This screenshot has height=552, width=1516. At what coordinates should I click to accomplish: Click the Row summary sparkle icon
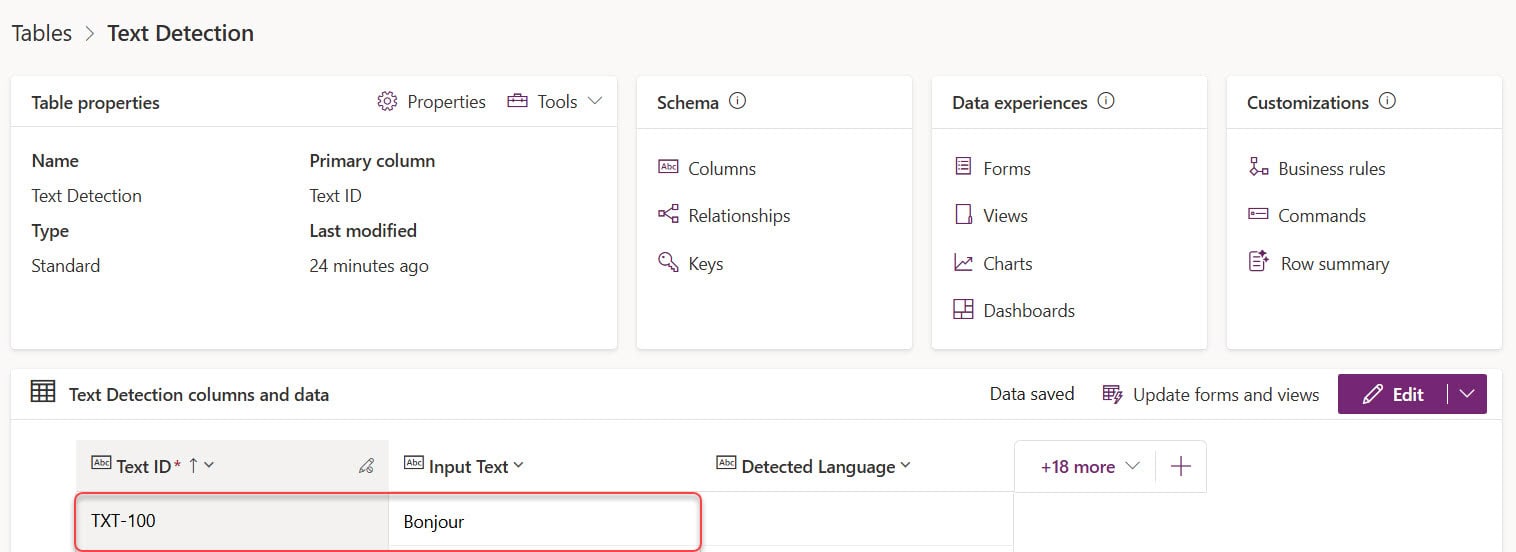(1259, 261)
